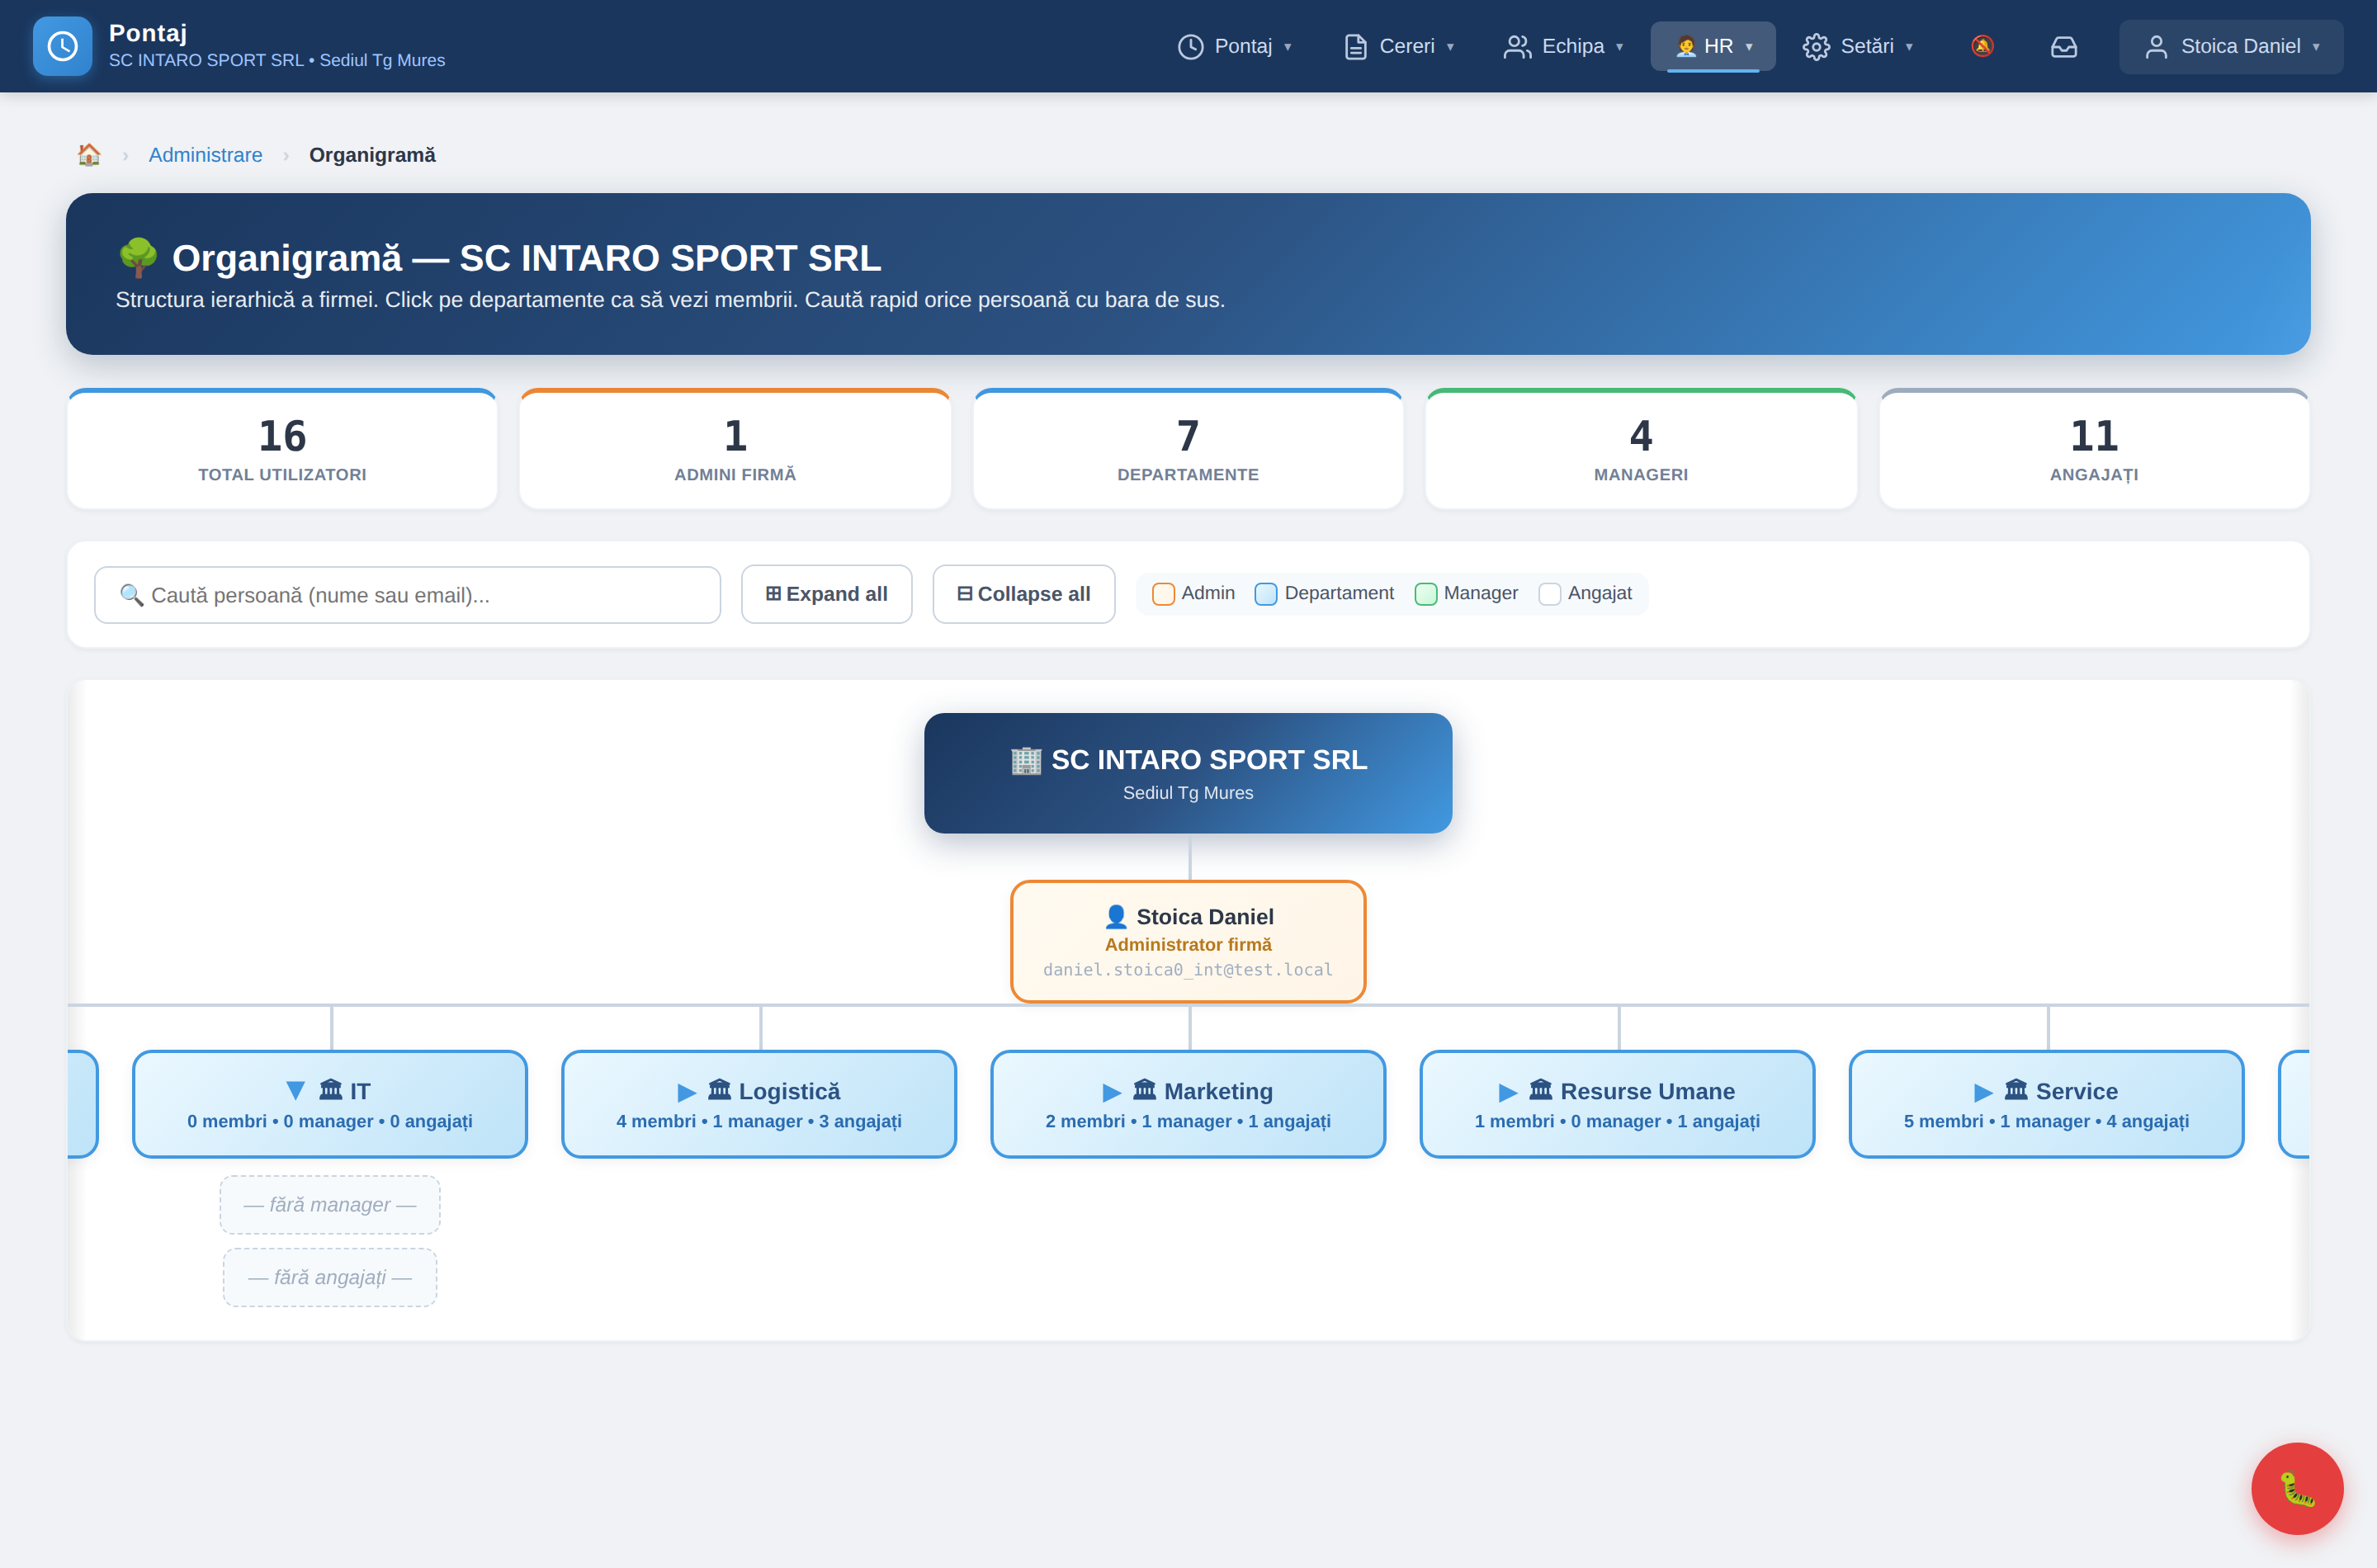Click the Echipa people icon
Image resolution: width=2377 pixels, height=1568 pixels.
click(x=1517, y=47)
